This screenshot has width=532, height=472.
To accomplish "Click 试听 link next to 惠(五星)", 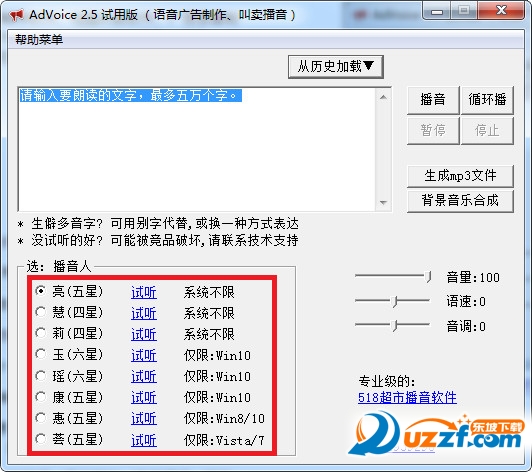I will (x=144, y=418).
